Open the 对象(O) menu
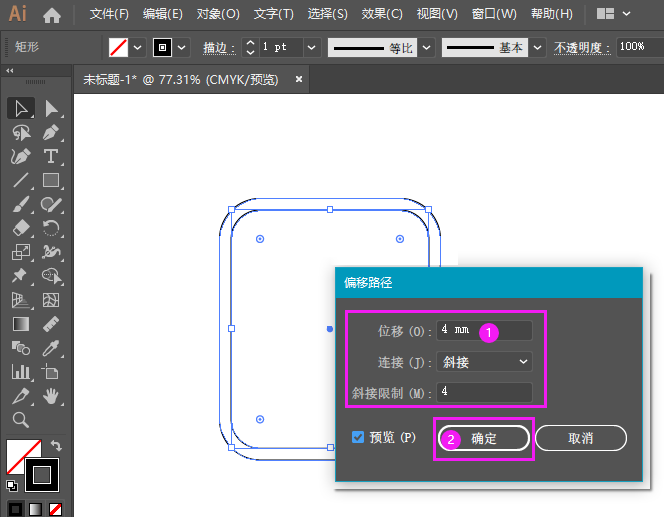664x517 pixels. tap(218, 15)
